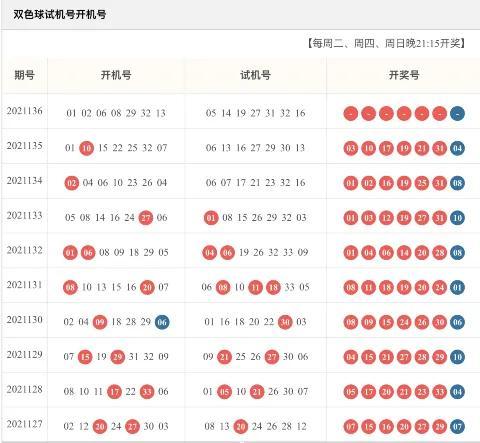Click red ball 04 in row 2021132 试机号

point(209,253)
